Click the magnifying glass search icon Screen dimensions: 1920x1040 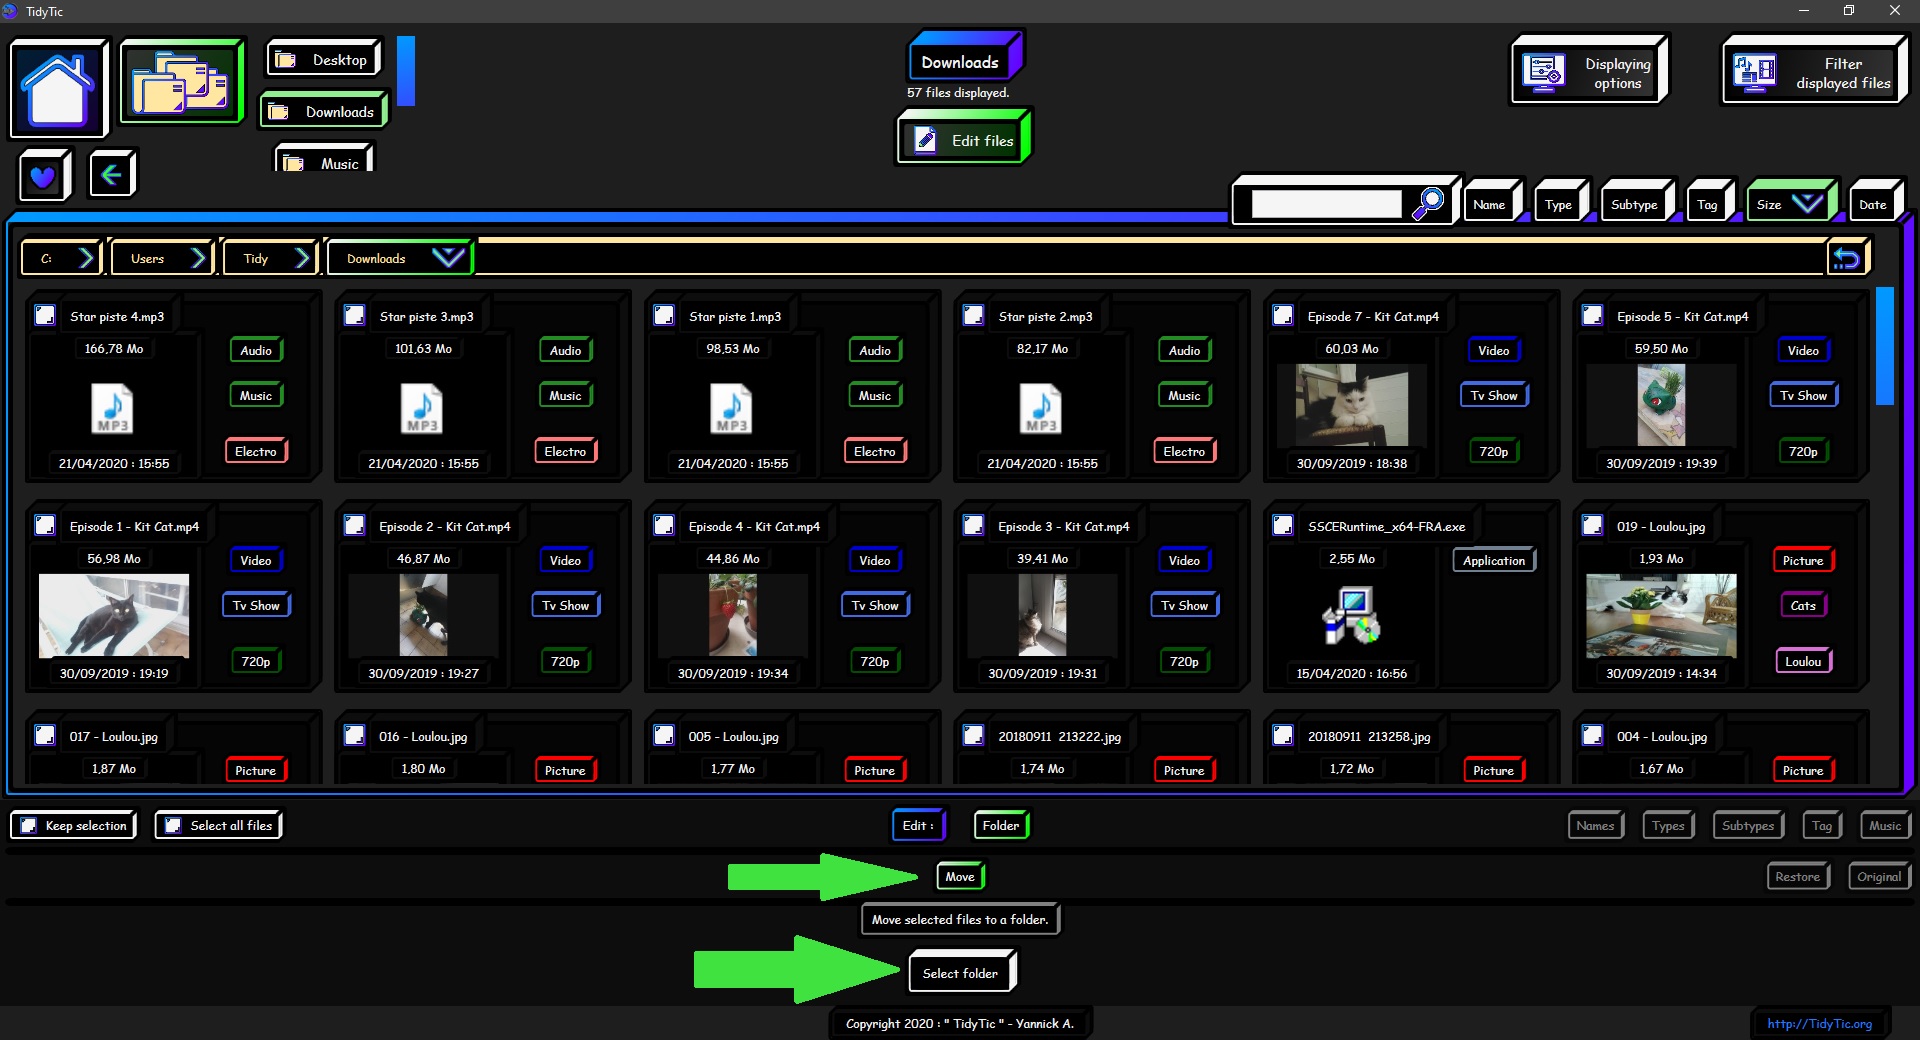(x=1428, y=203)
